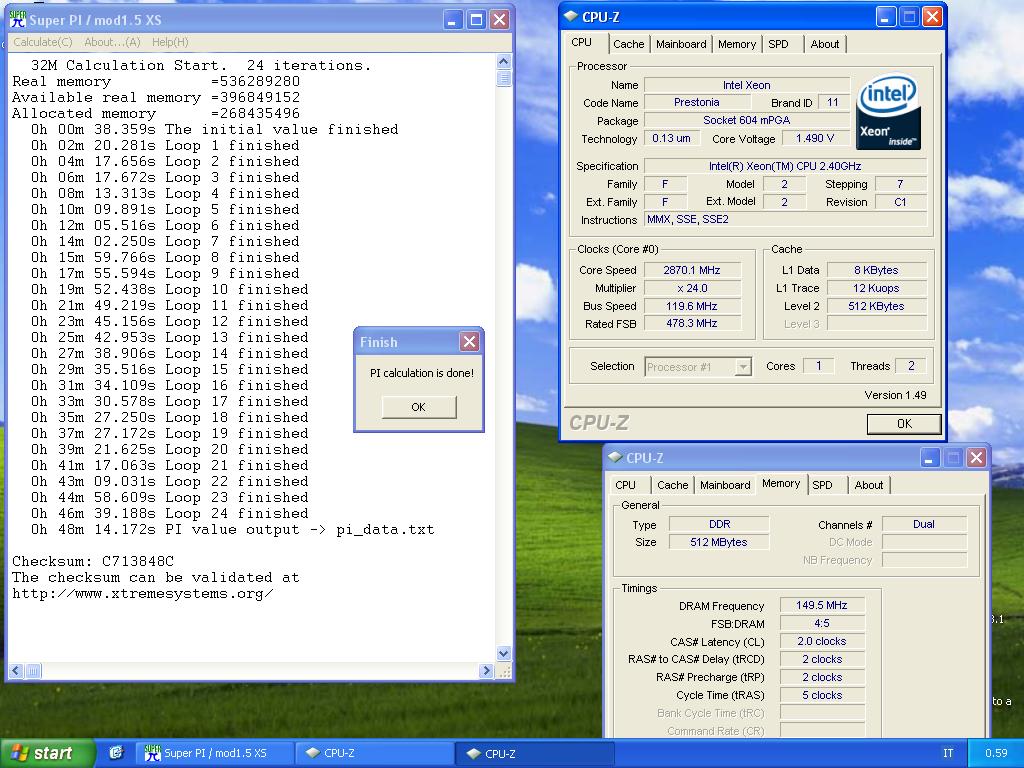
Task: Click Level 2 cache value 512 KBytes
Action: coord(876,306)
